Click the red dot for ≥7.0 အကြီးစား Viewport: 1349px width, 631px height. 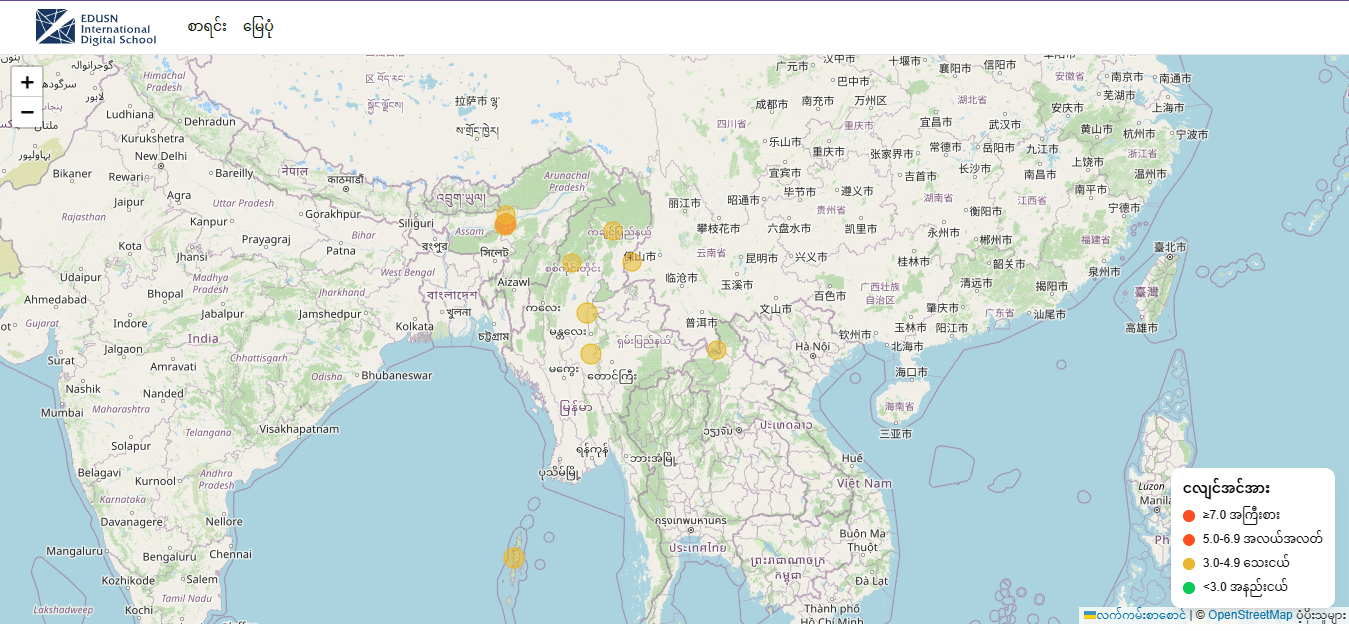[x=1189, y=515]
